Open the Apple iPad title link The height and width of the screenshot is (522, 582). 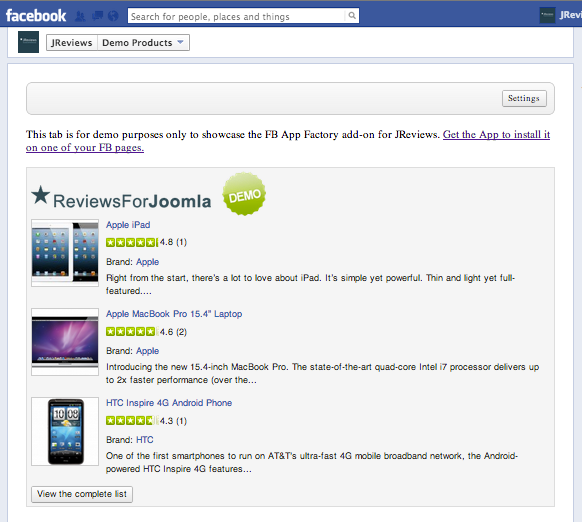pos(128,225)
